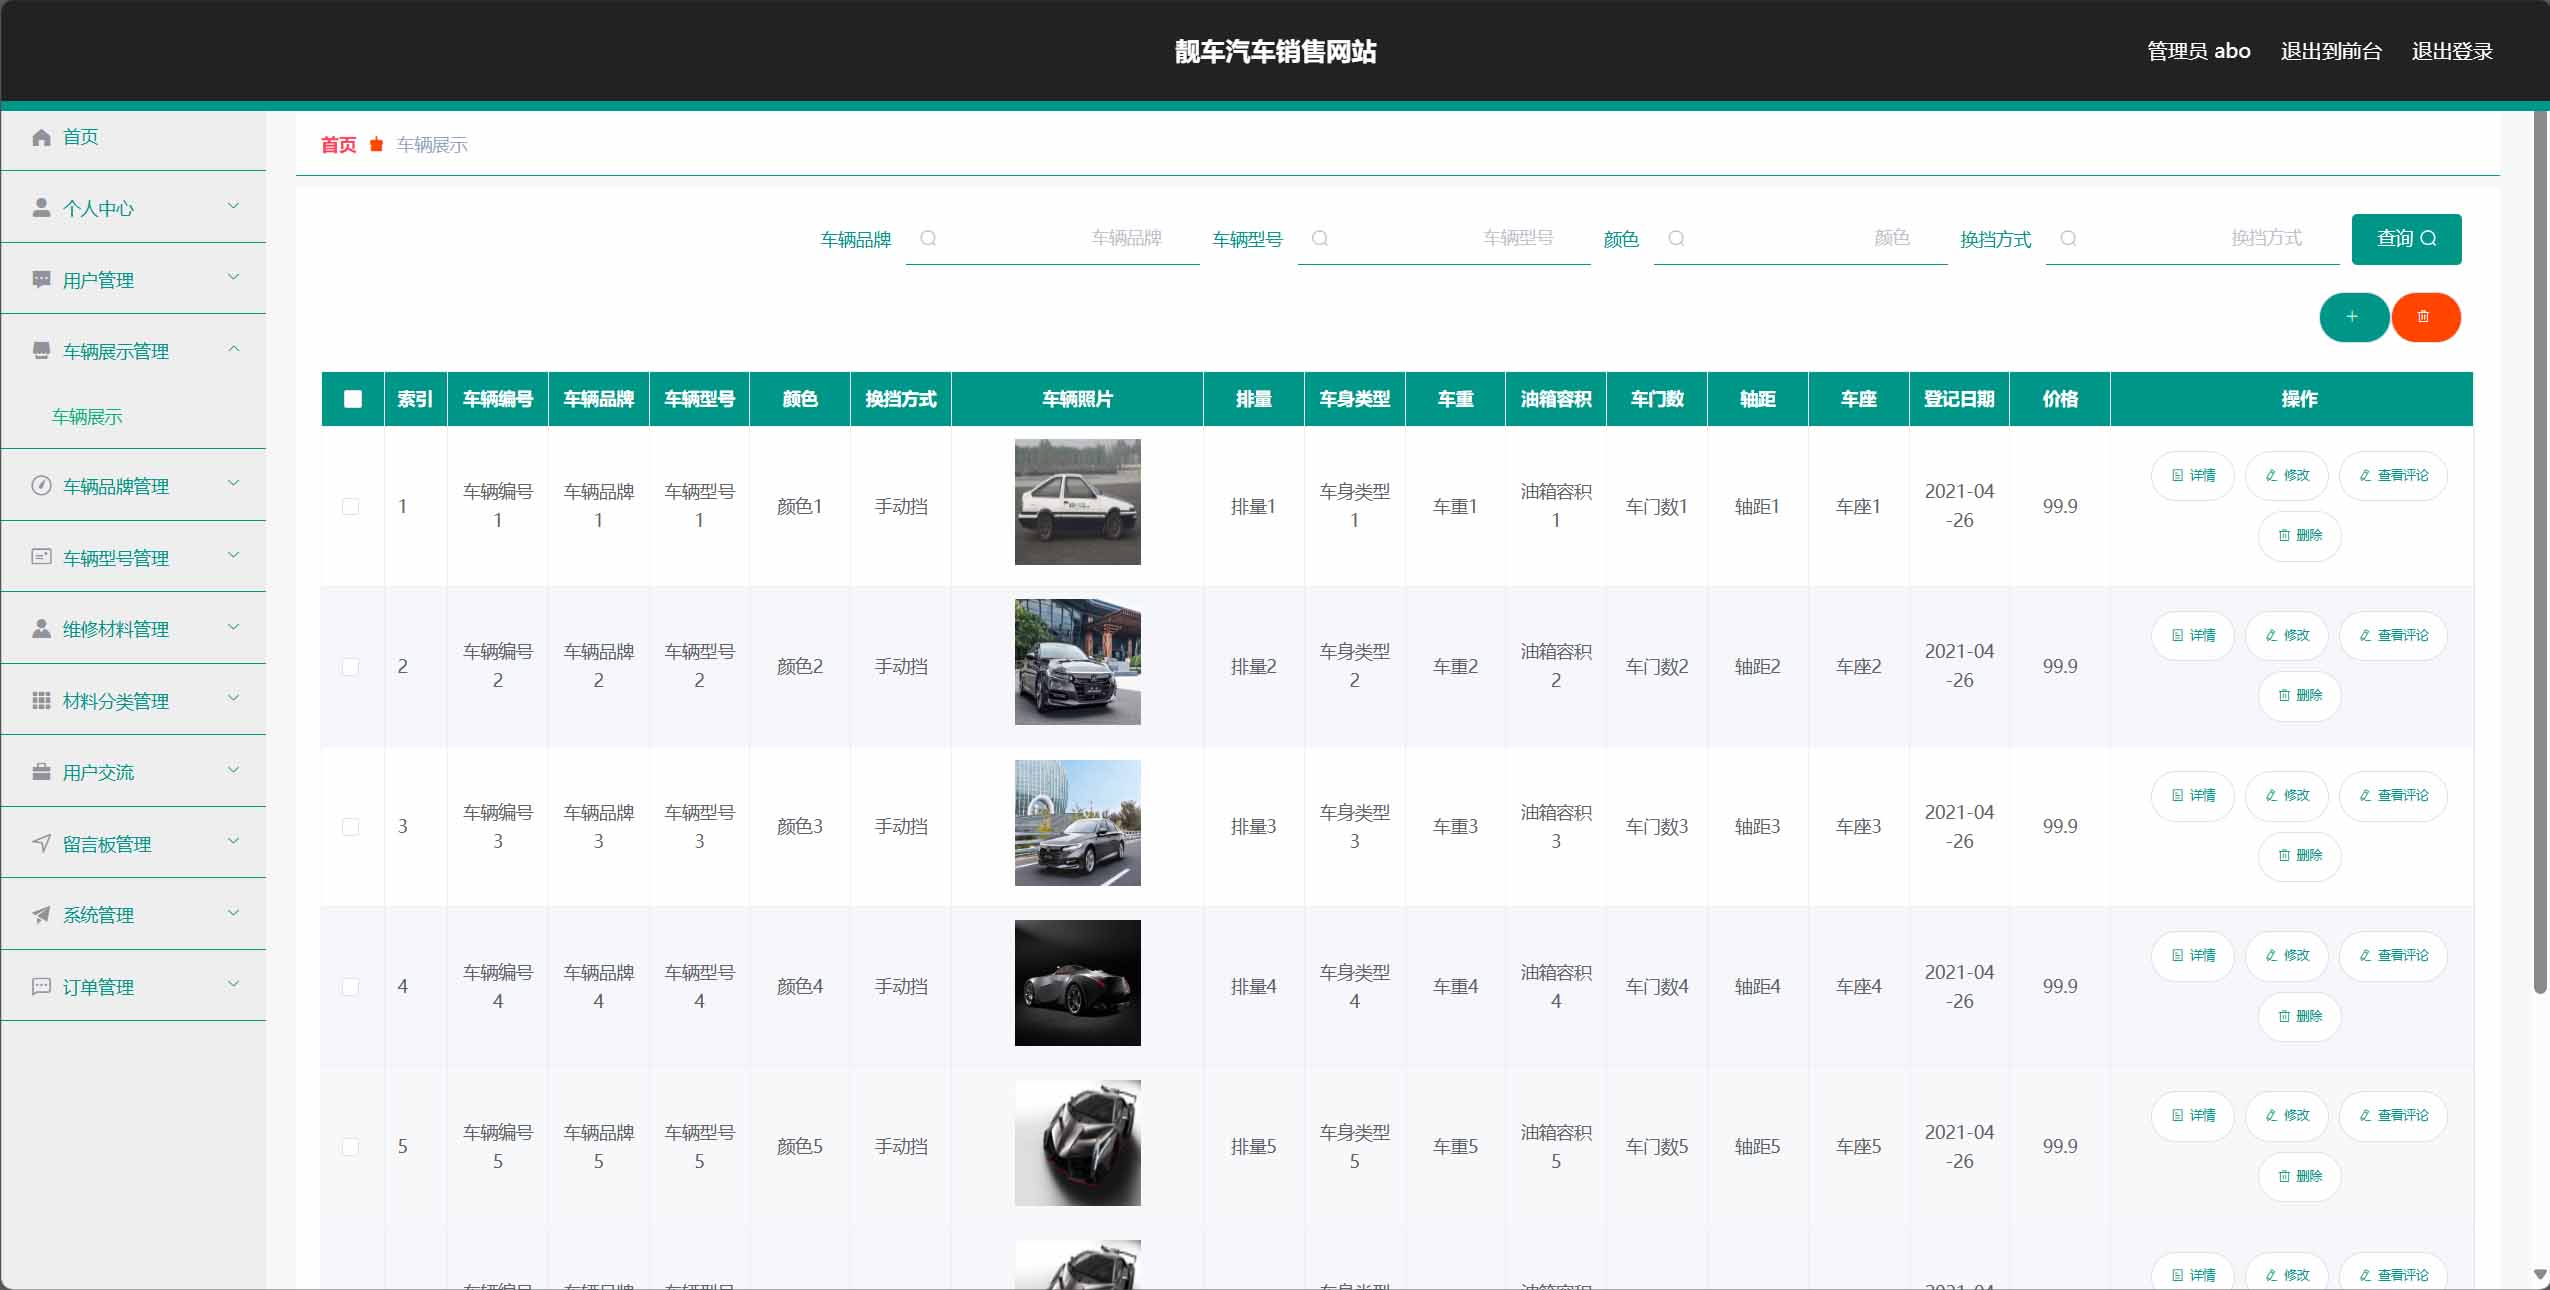Viewport: 2550px width, 1290px height.
Task: Click the search icon in 换挡方式 field
Action: pos(2069,238)
